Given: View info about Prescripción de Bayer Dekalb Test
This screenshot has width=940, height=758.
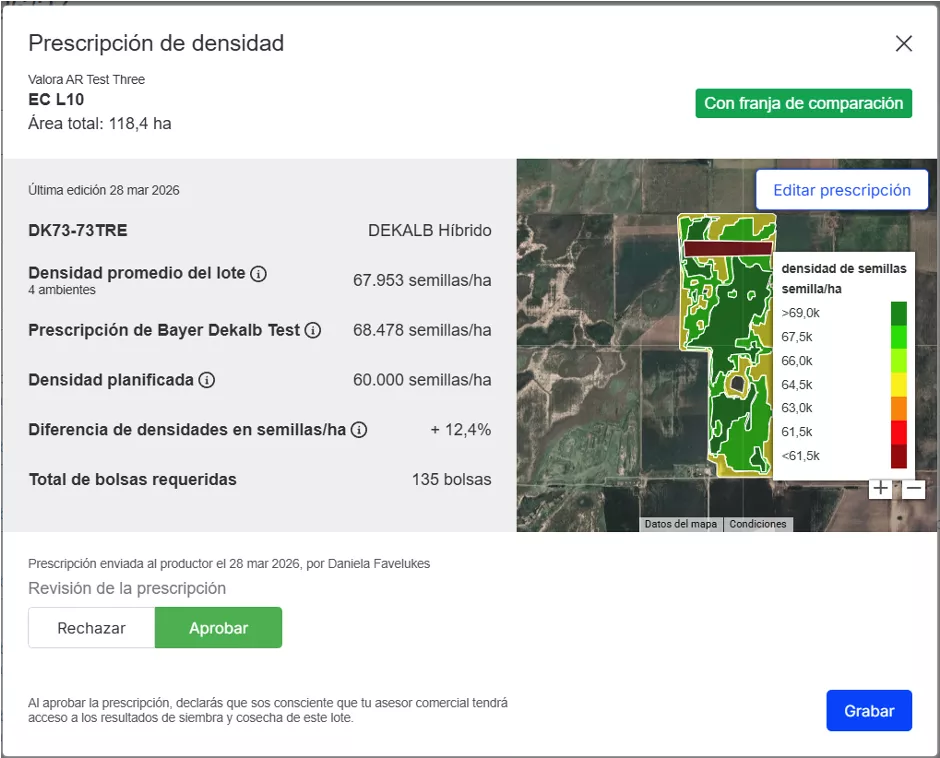Looking at the screenshot, I should [311, 329].
